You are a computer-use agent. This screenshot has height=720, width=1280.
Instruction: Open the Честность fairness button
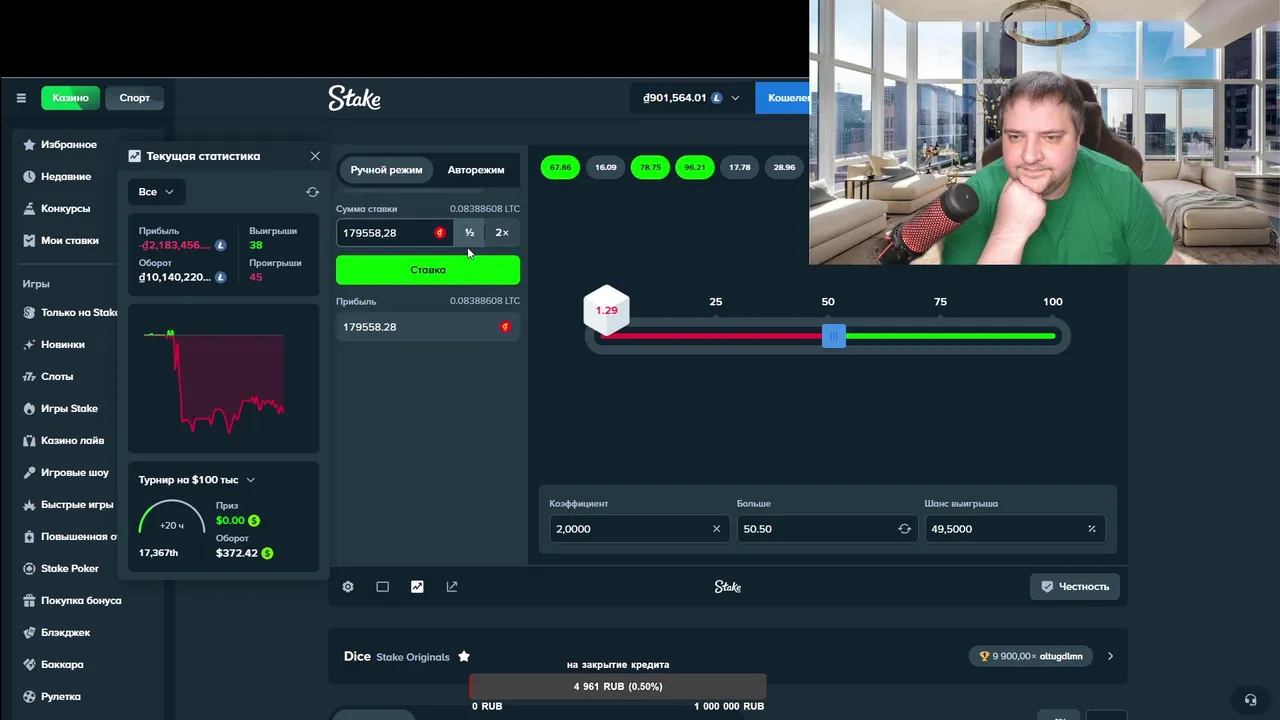pyautogui.click(x=1075, y=587)
